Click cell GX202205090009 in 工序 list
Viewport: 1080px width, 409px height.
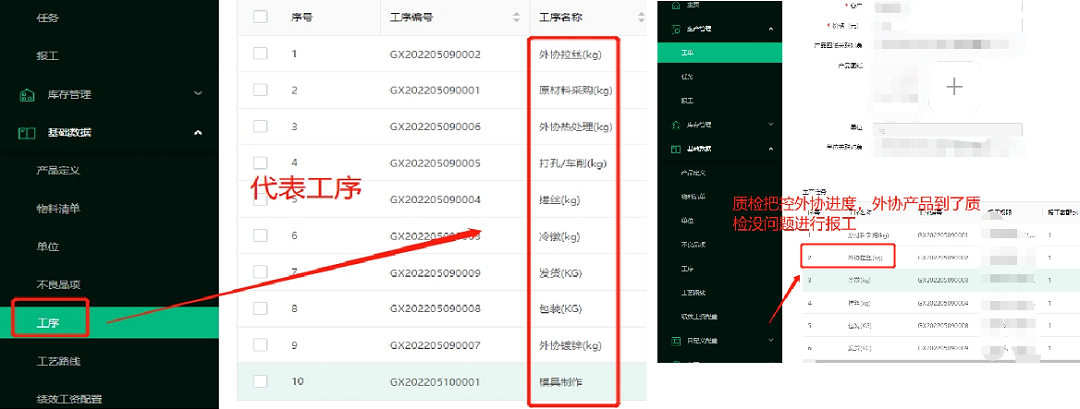(x=435, y=273)
